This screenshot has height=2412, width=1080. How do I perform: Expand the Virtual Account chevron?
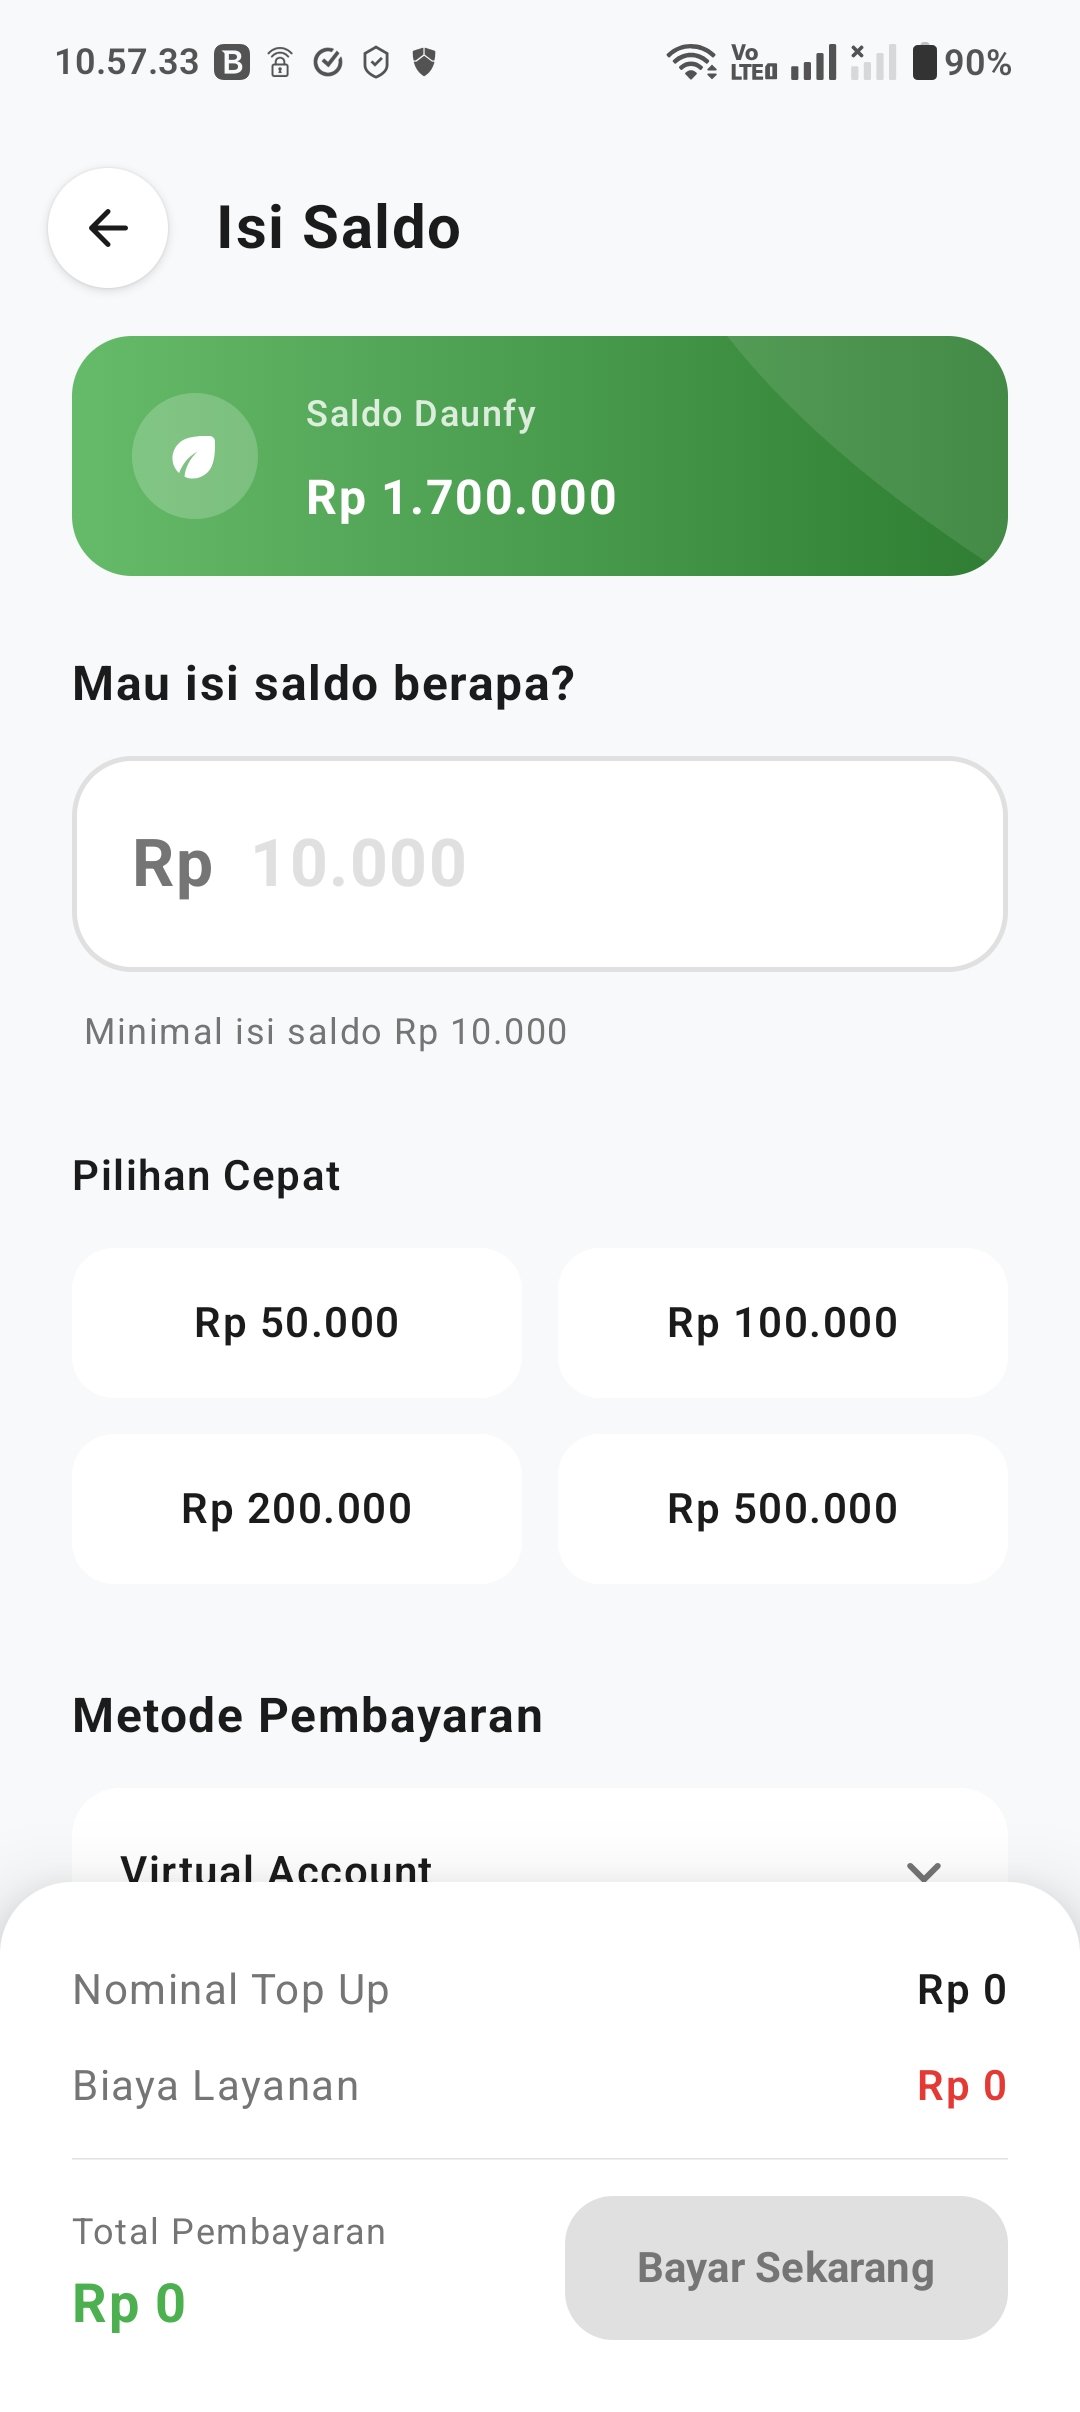pos(923,1868)
